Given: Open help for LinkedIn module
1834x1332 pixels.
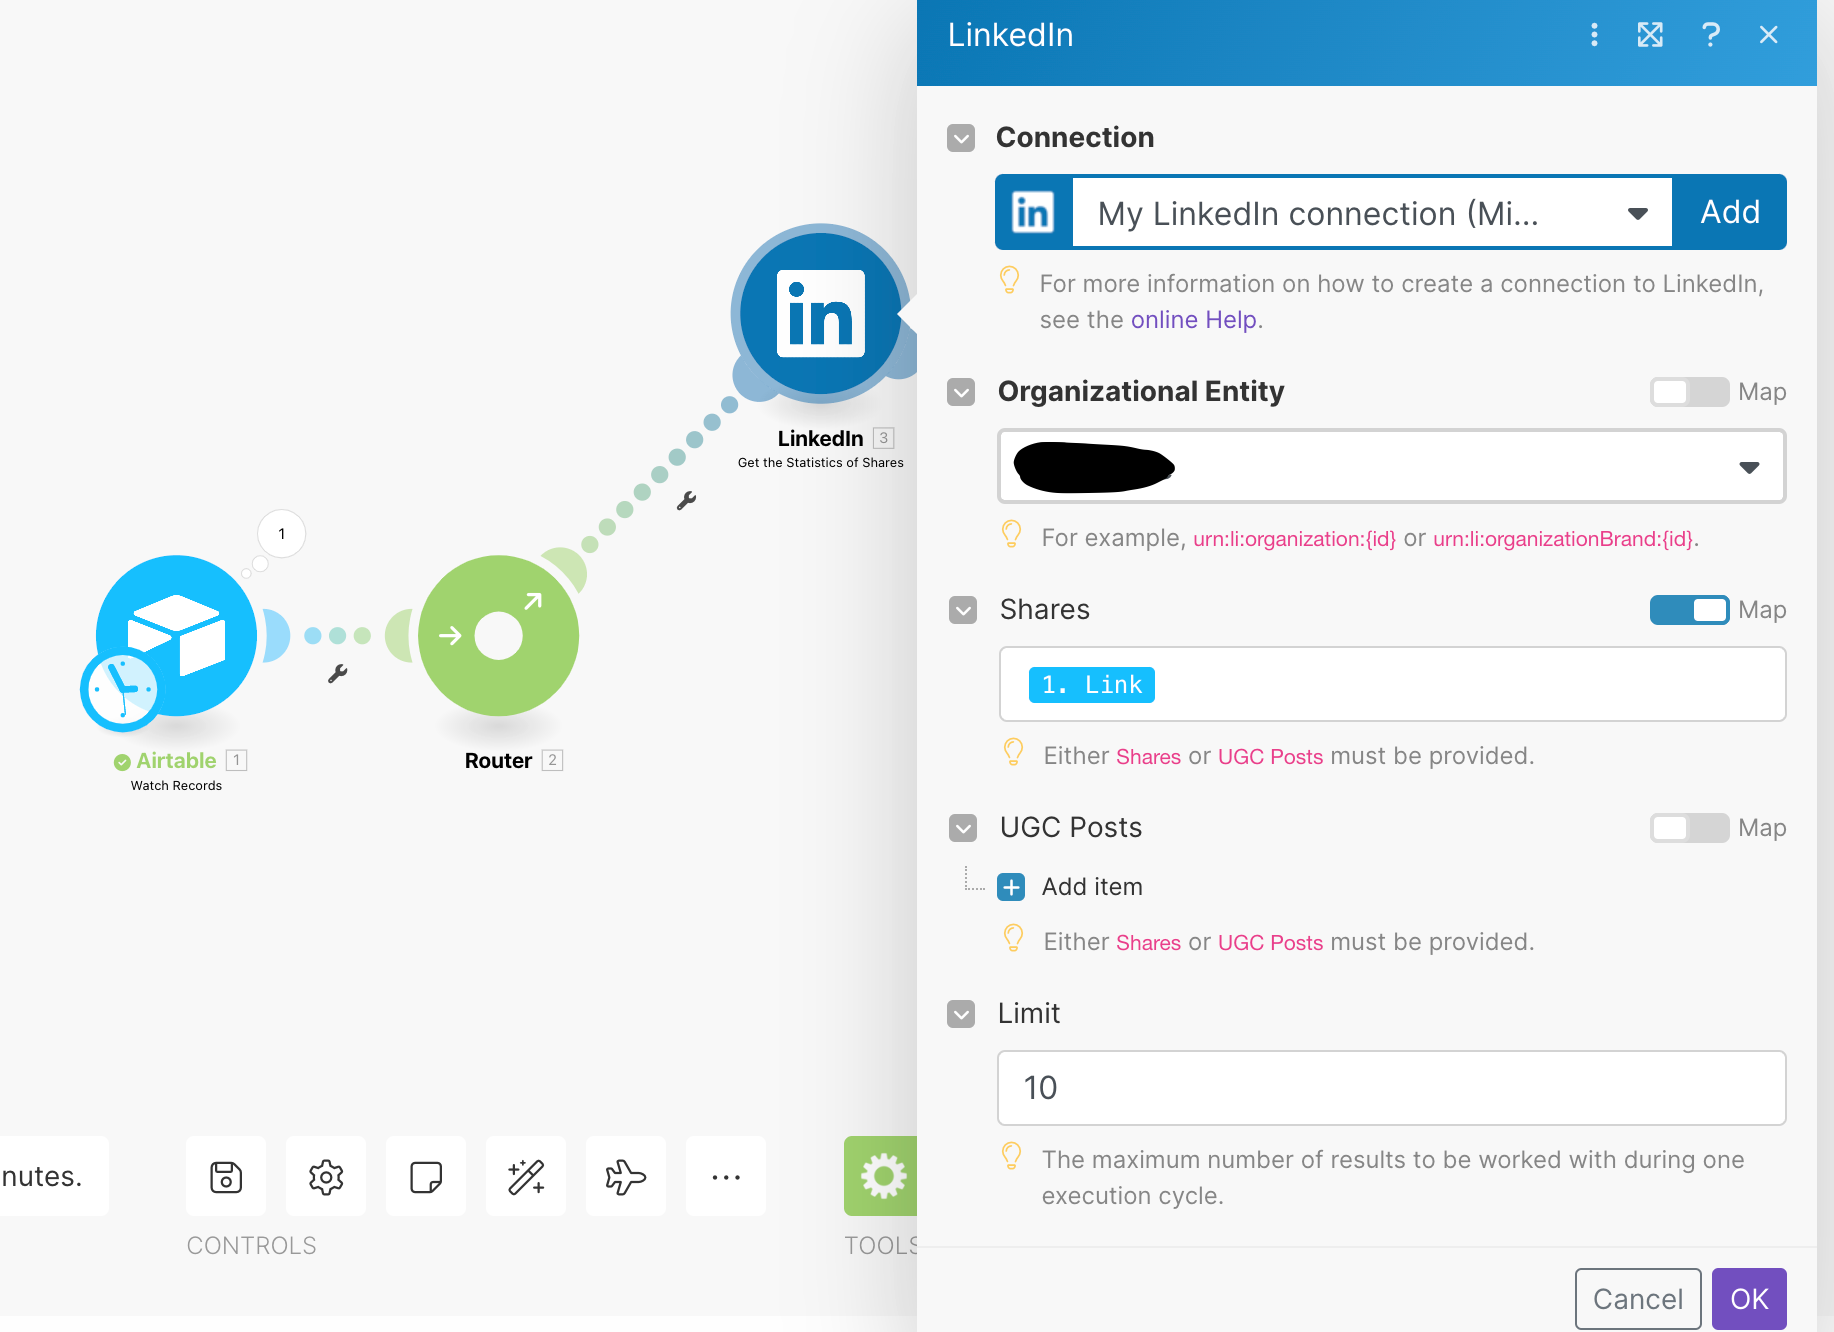Looking at the screenshot, I should tap(1711, 35).
